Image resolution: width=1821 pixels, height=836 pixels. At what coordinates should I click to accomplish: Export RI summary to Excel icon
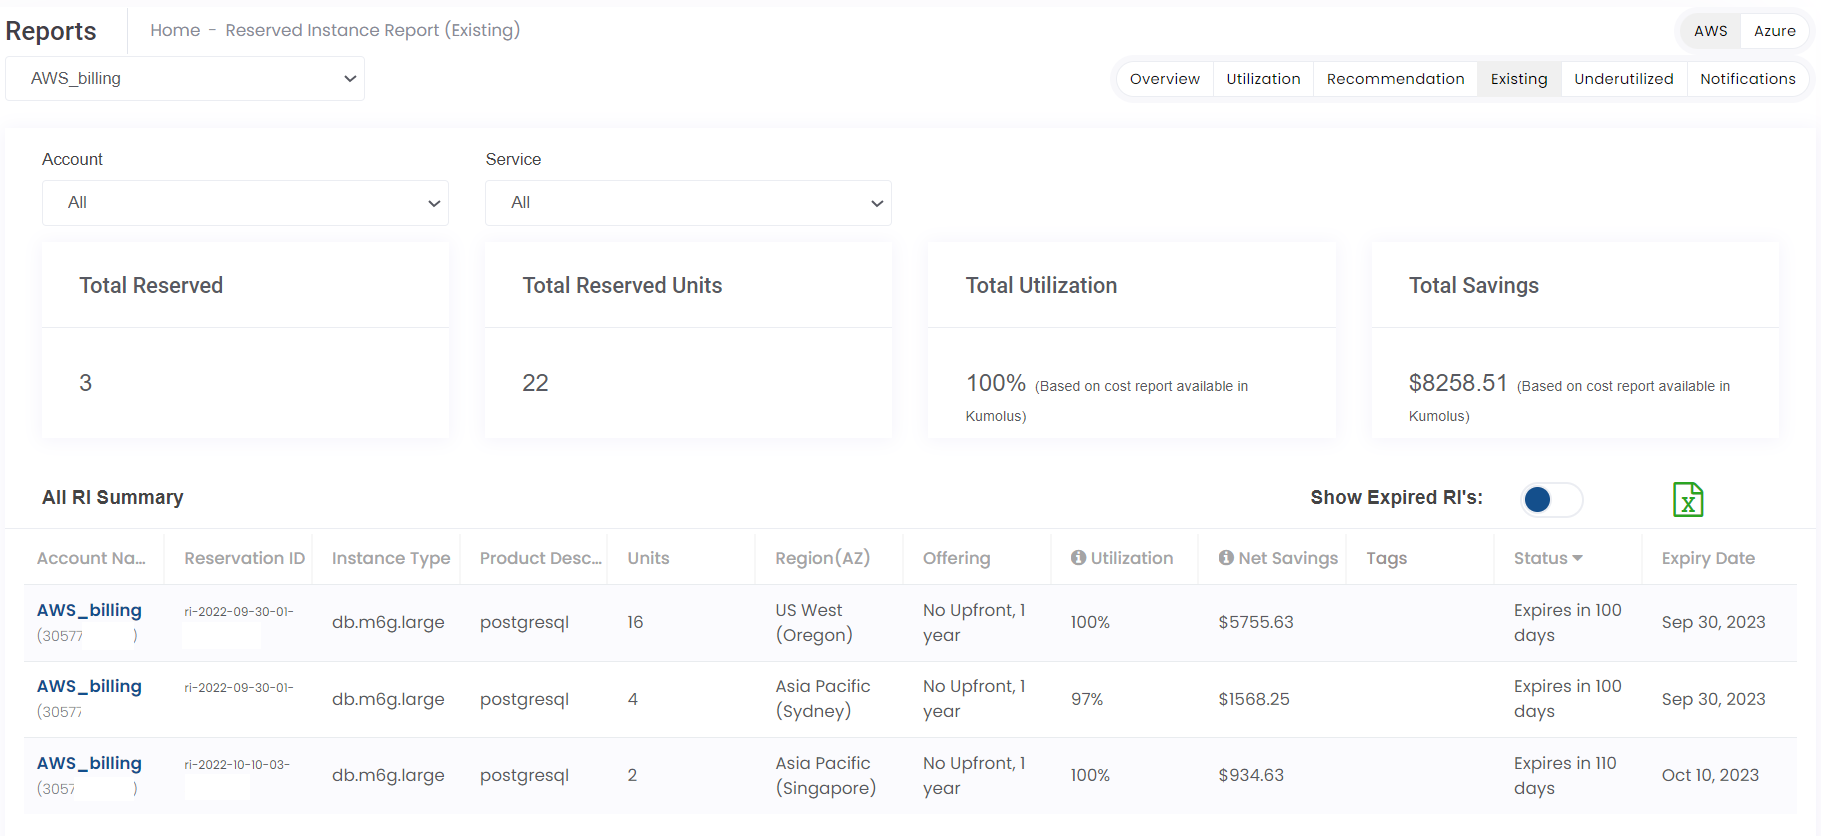[x=1687, y=499]
